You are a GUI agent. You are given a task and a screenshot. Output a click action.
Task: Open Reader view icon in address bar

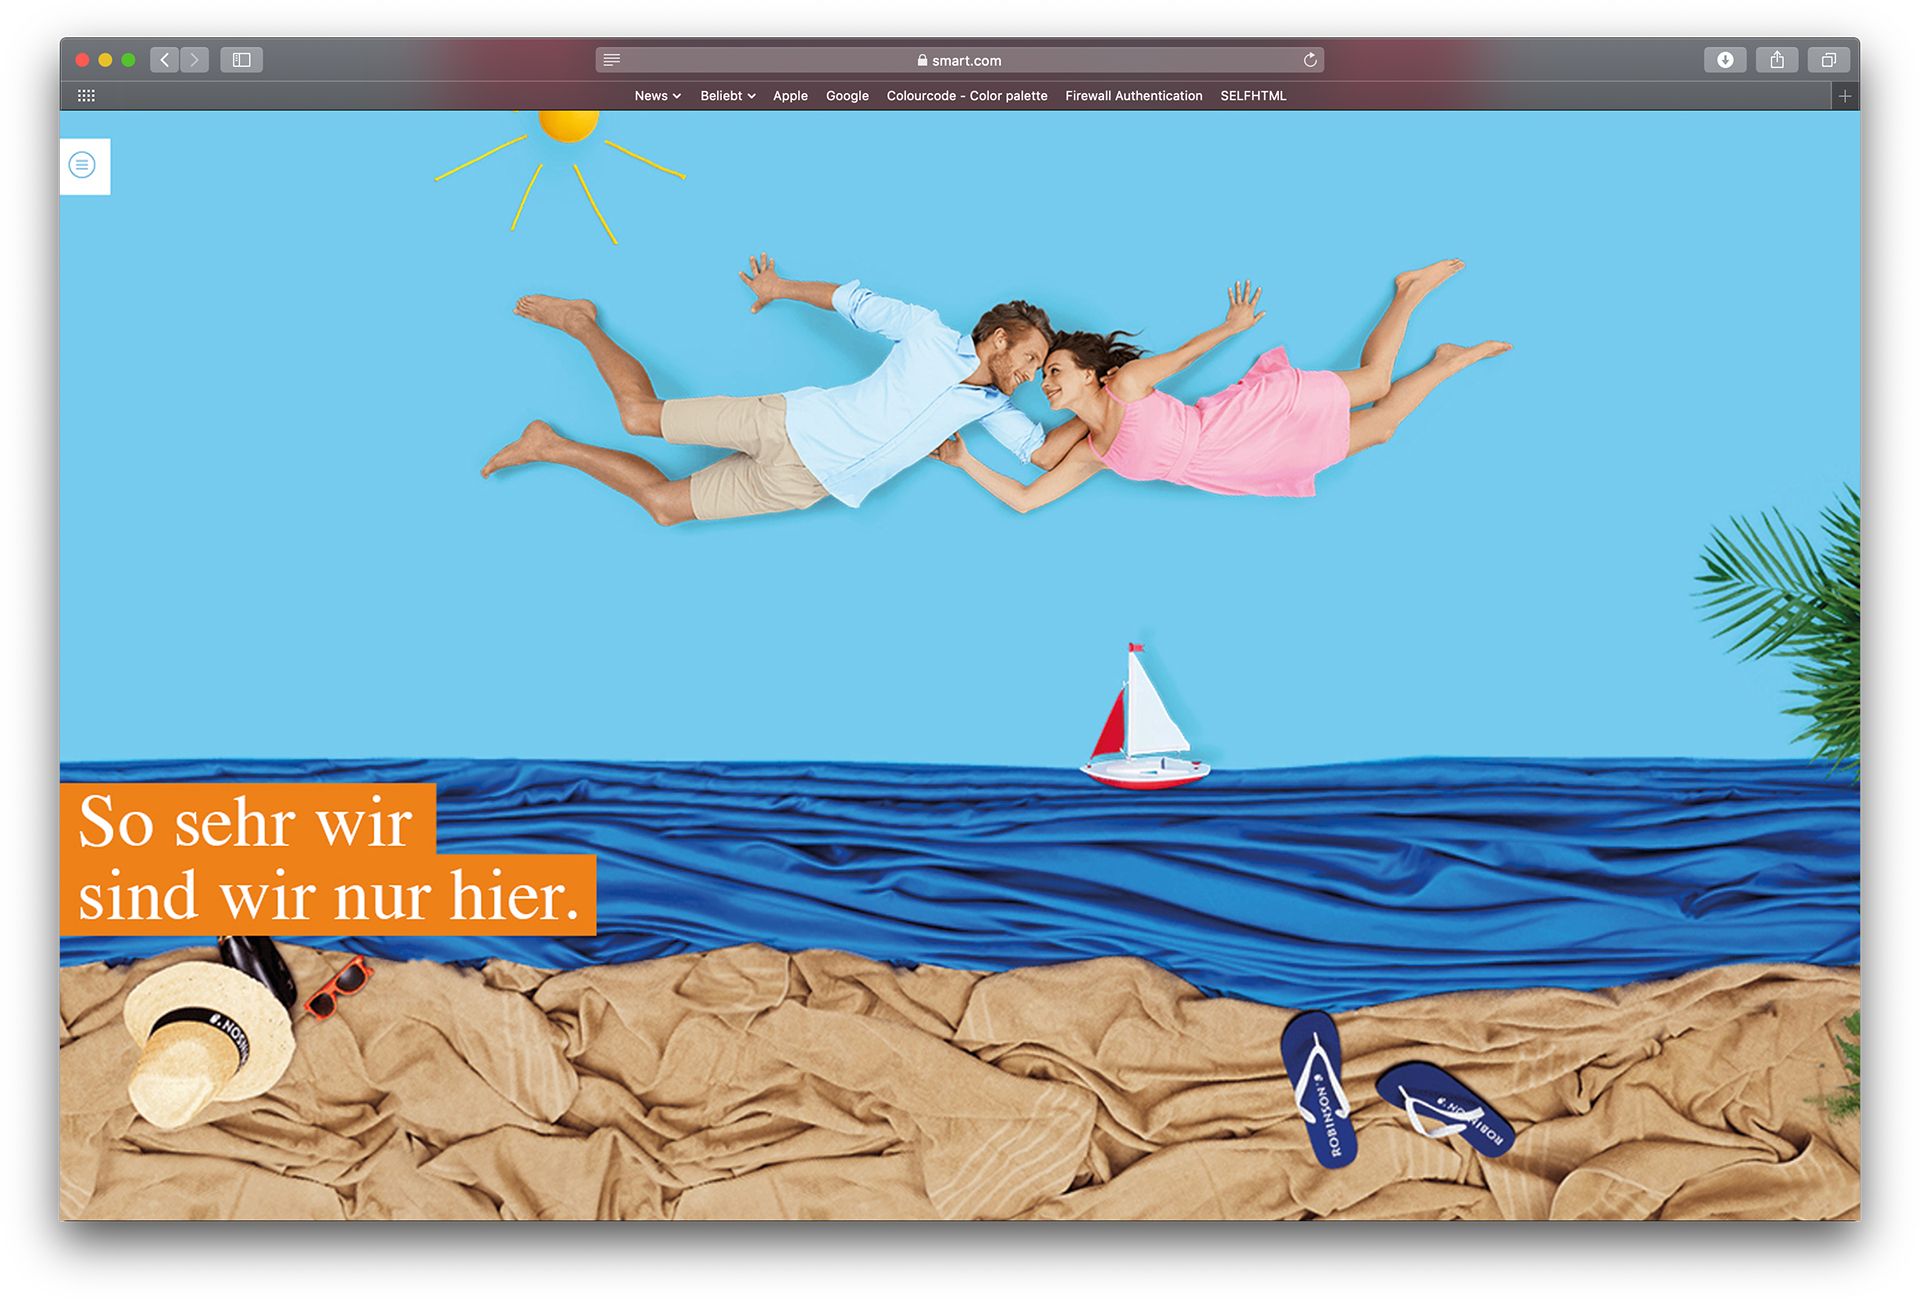(x=612, y=60)
